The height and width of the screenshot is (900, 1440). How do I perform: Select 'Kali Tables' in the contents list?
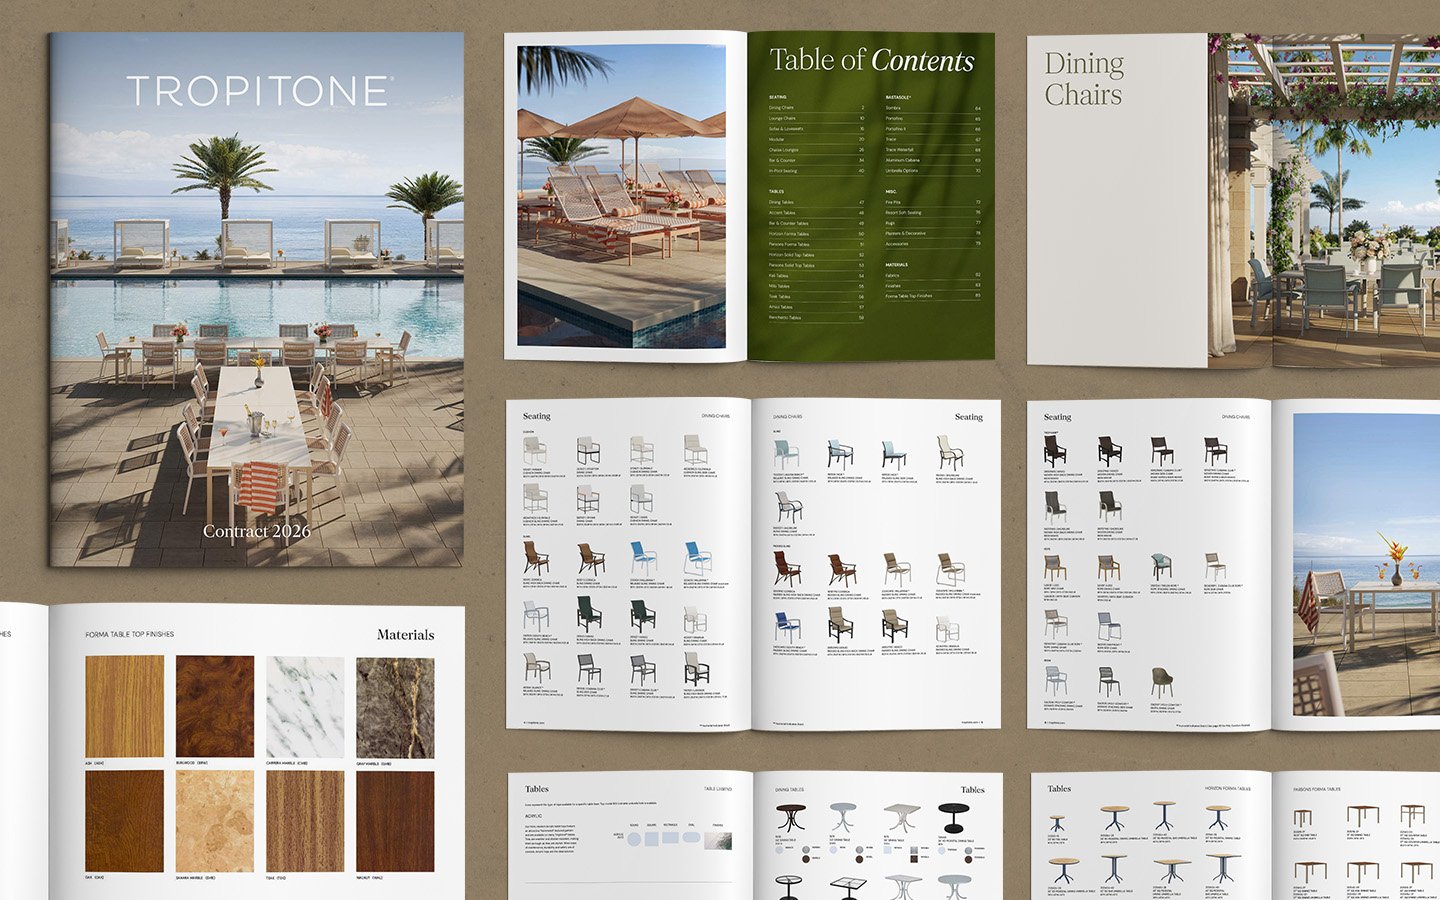point(778,276)
